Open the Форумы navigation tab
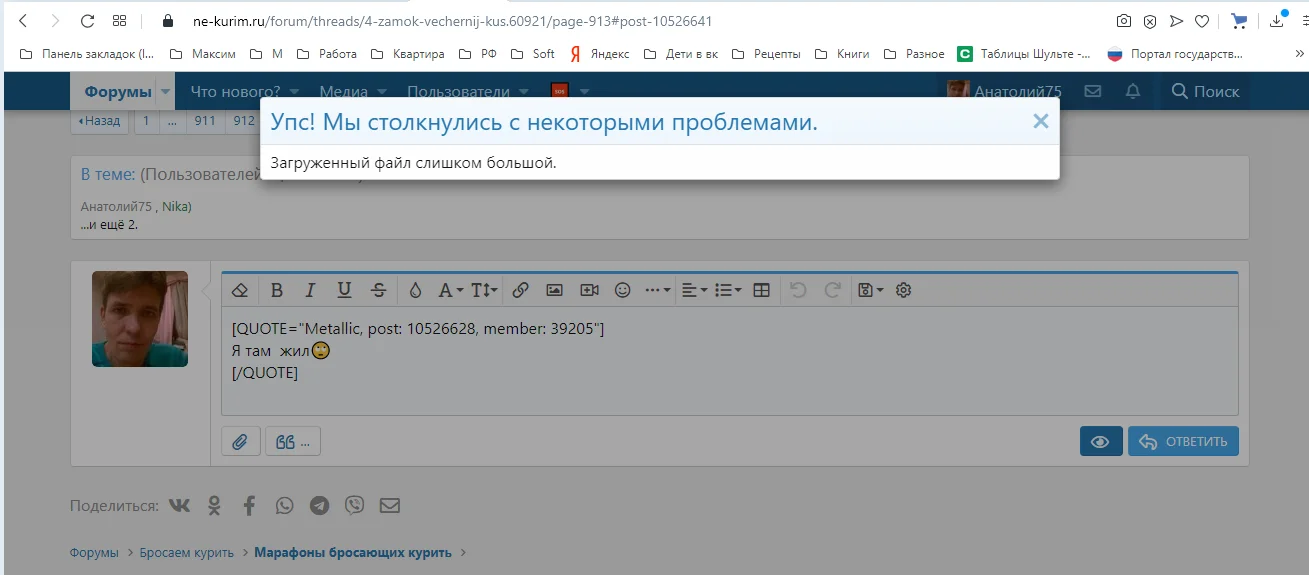This screenshot has height=575, width=1309. click(118, 91)
